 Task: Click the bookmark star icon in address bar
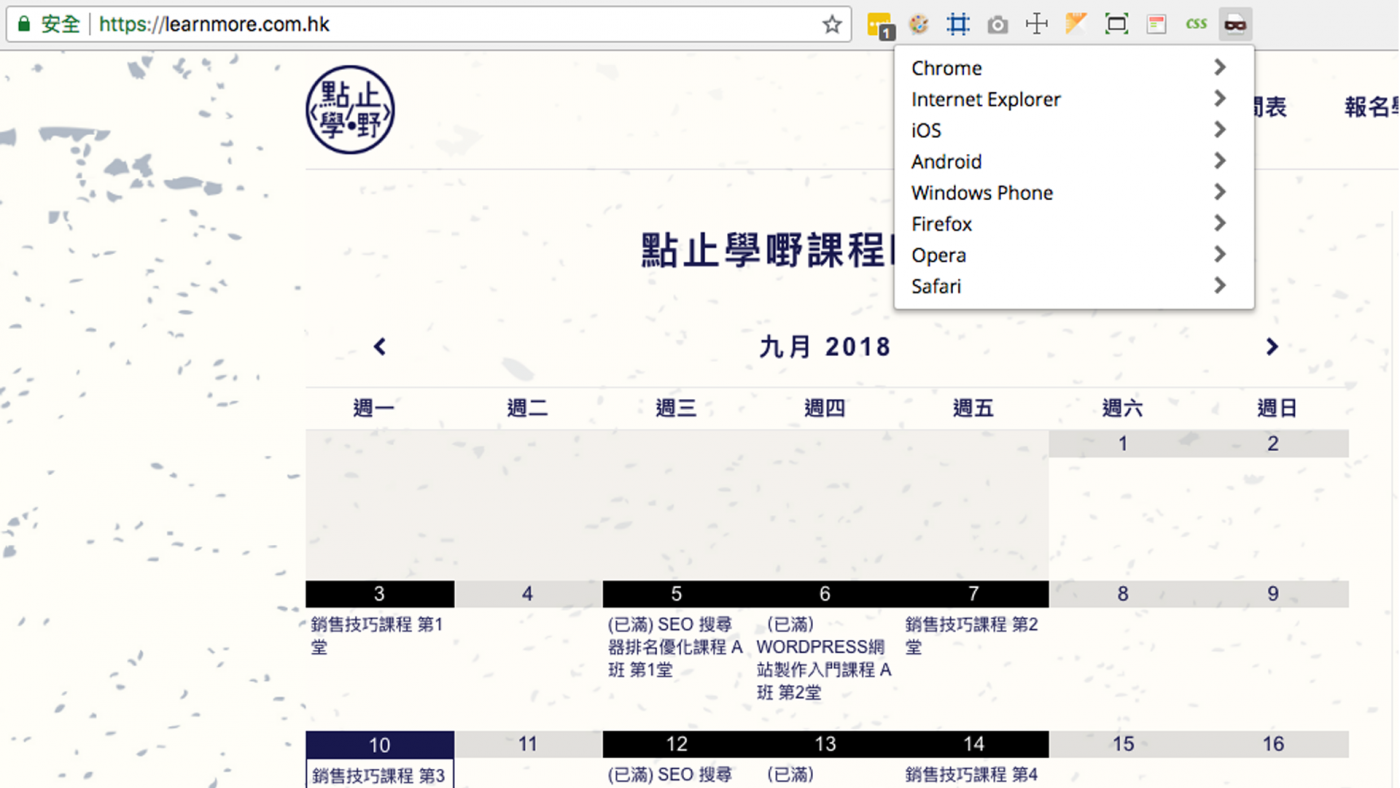(x=831, y=25)
